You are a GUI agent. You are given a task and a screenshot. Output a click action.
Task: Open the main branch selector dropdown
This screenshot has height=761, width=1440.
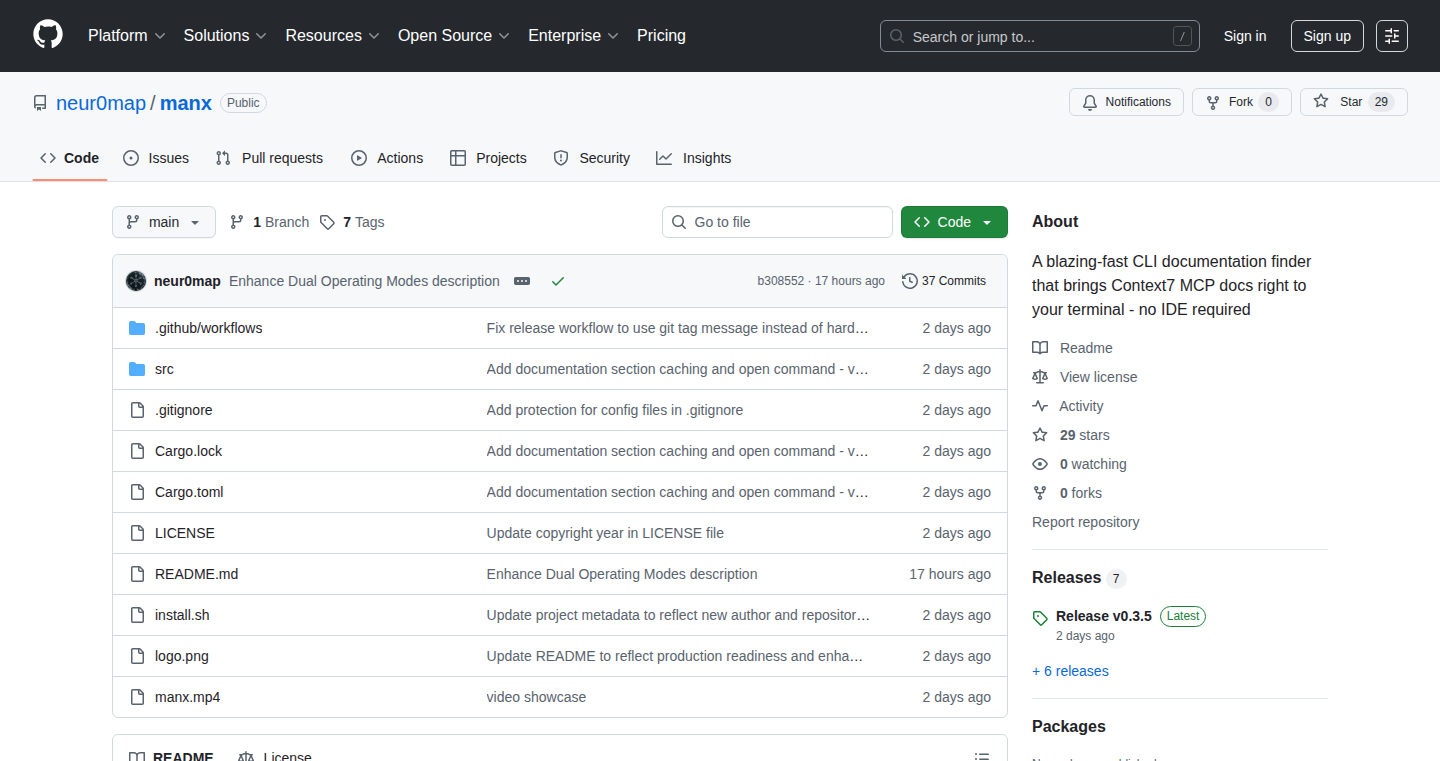tap(164, 222)
